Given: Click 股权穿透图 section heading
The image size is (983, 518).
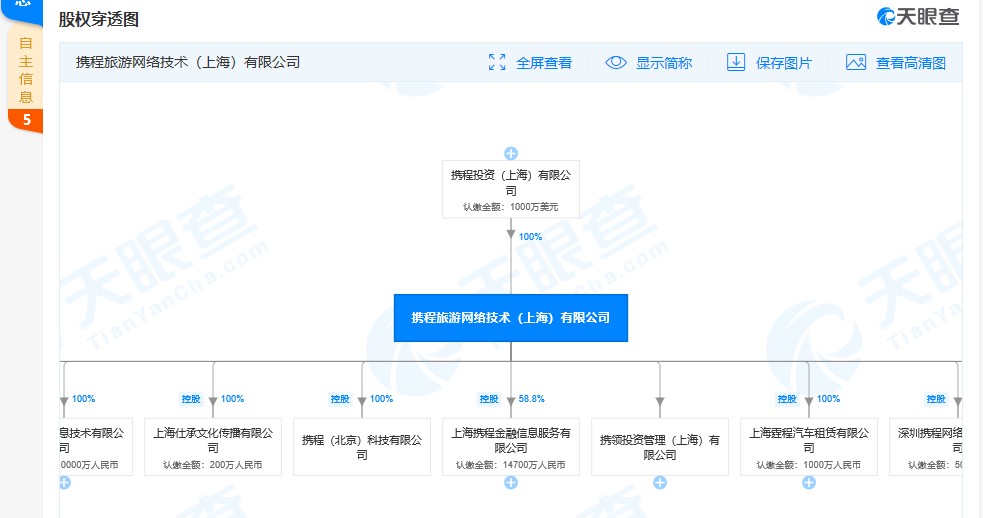Looking at the screenshot, I should click(98, 19).
